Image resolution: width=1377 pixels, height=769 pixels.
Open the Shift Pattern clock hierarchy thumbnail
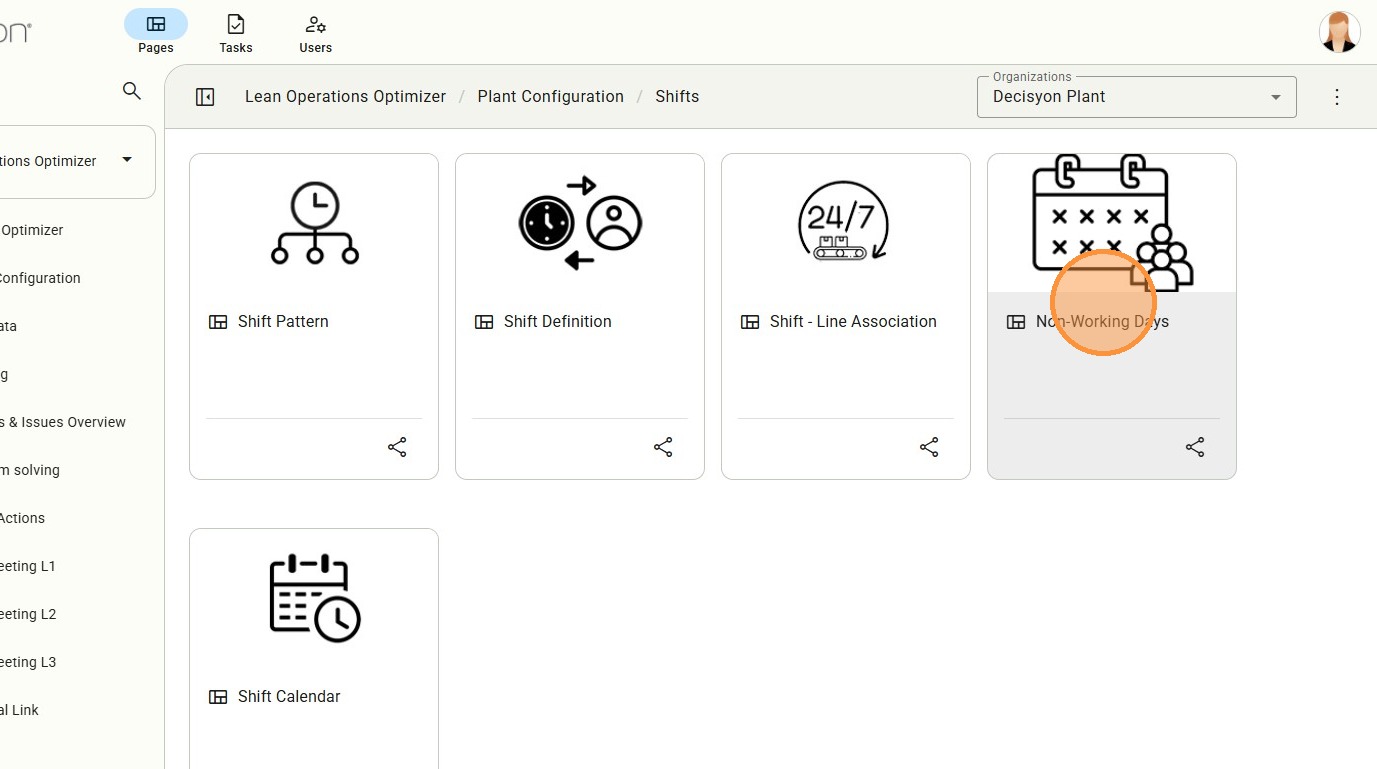(x=314, y=224)
